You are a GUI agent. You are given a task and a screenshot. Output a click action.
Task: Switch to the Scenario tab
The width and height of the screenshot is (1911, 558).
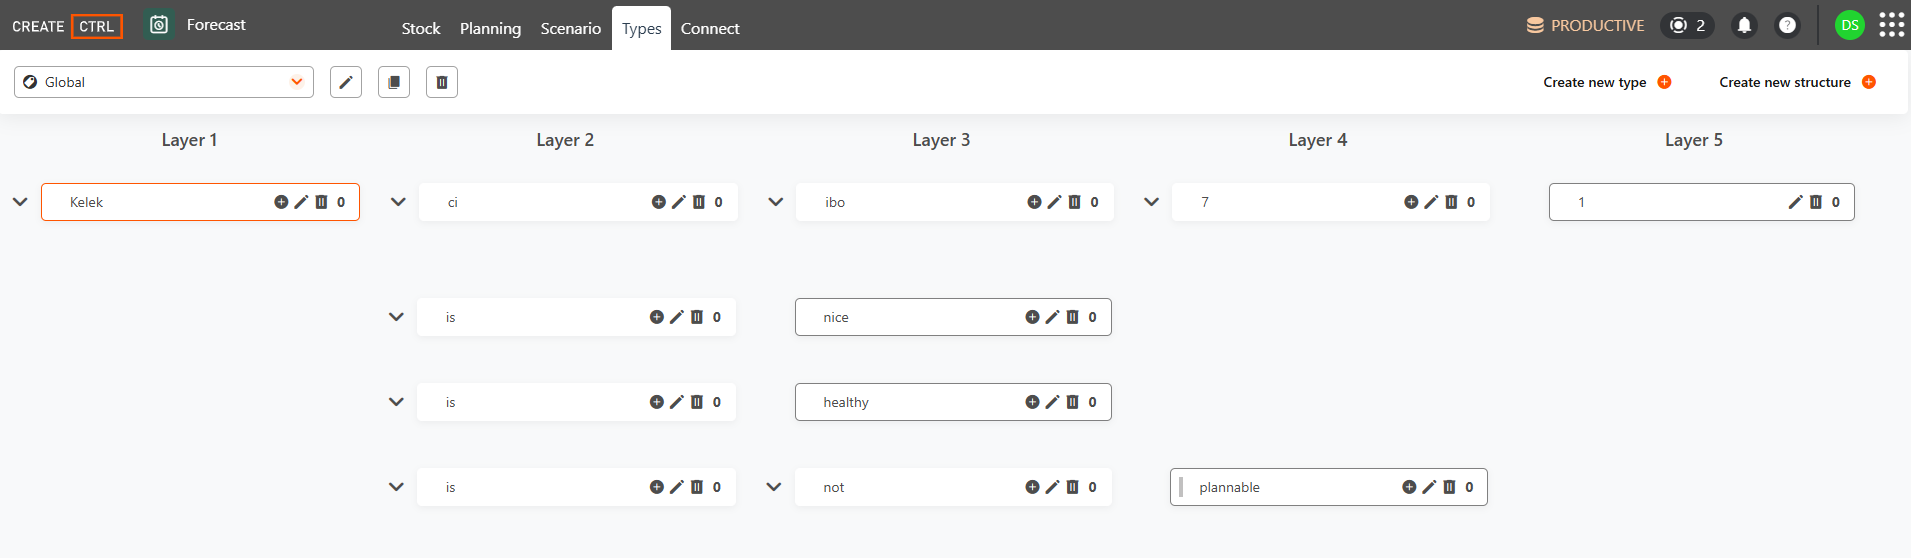click(x=571, y=28)
